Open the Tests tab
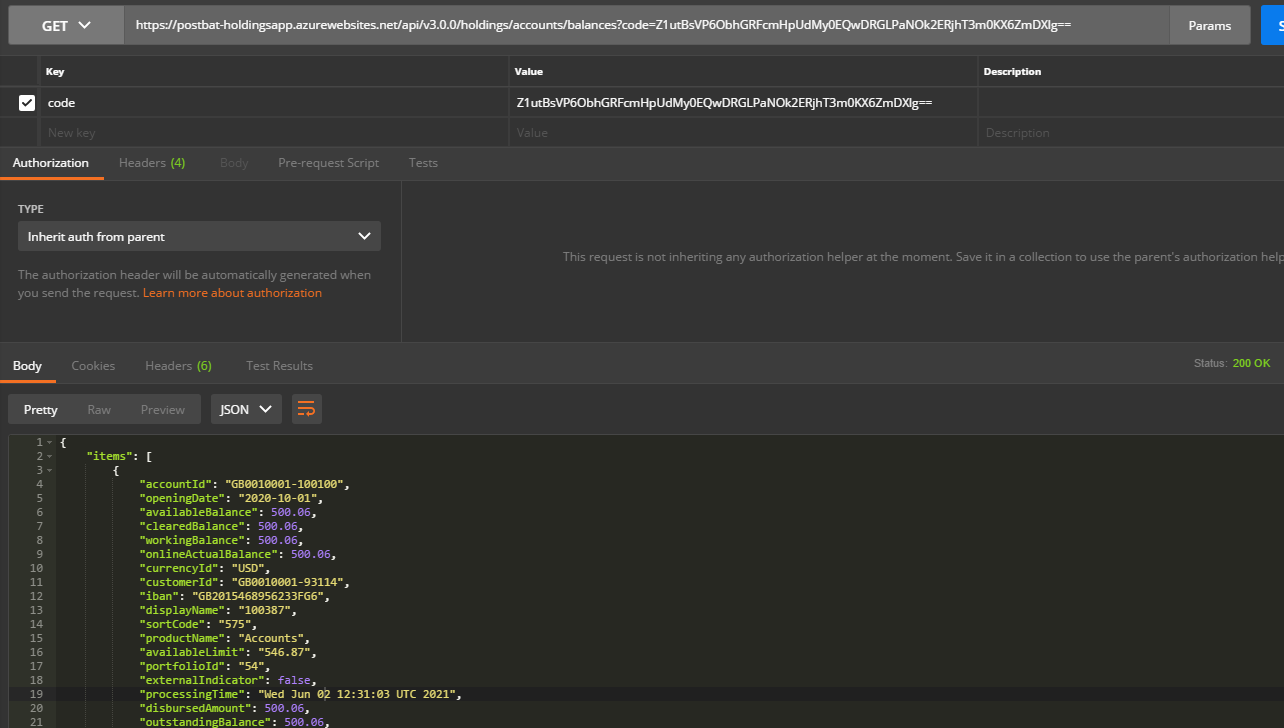1284x728 pixels. click(423, 163)
